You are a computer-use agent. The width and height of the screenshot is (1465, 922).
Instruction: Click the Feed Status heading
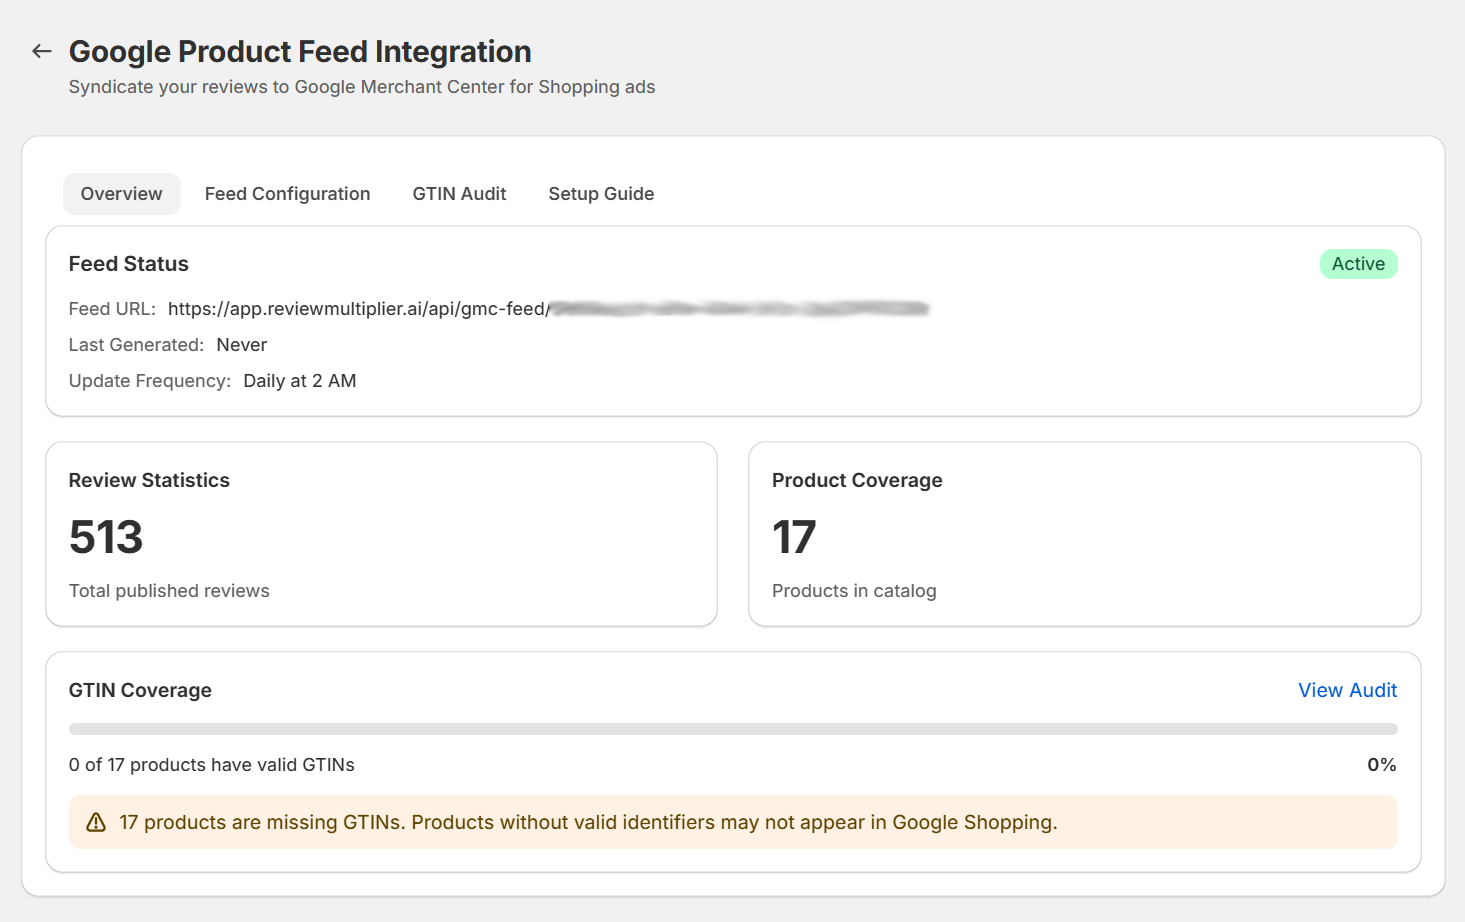(x=128, y=263)
